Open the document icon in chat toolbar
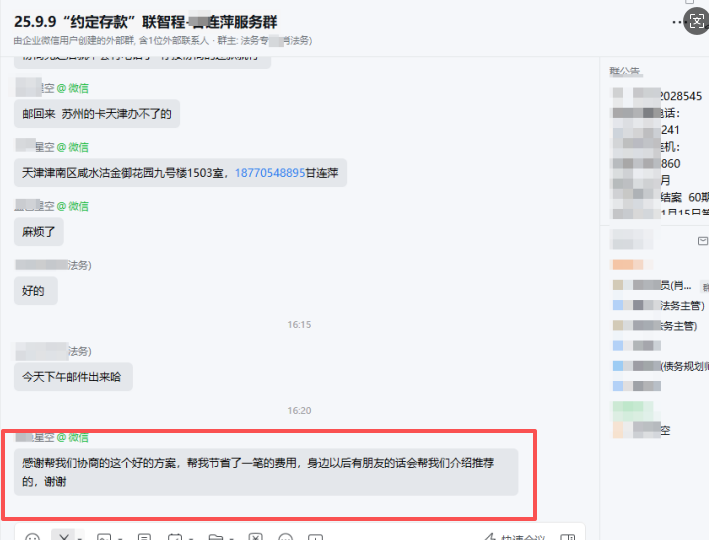The width and height of the screenshot is (709, 540). [x=144, y=537]
